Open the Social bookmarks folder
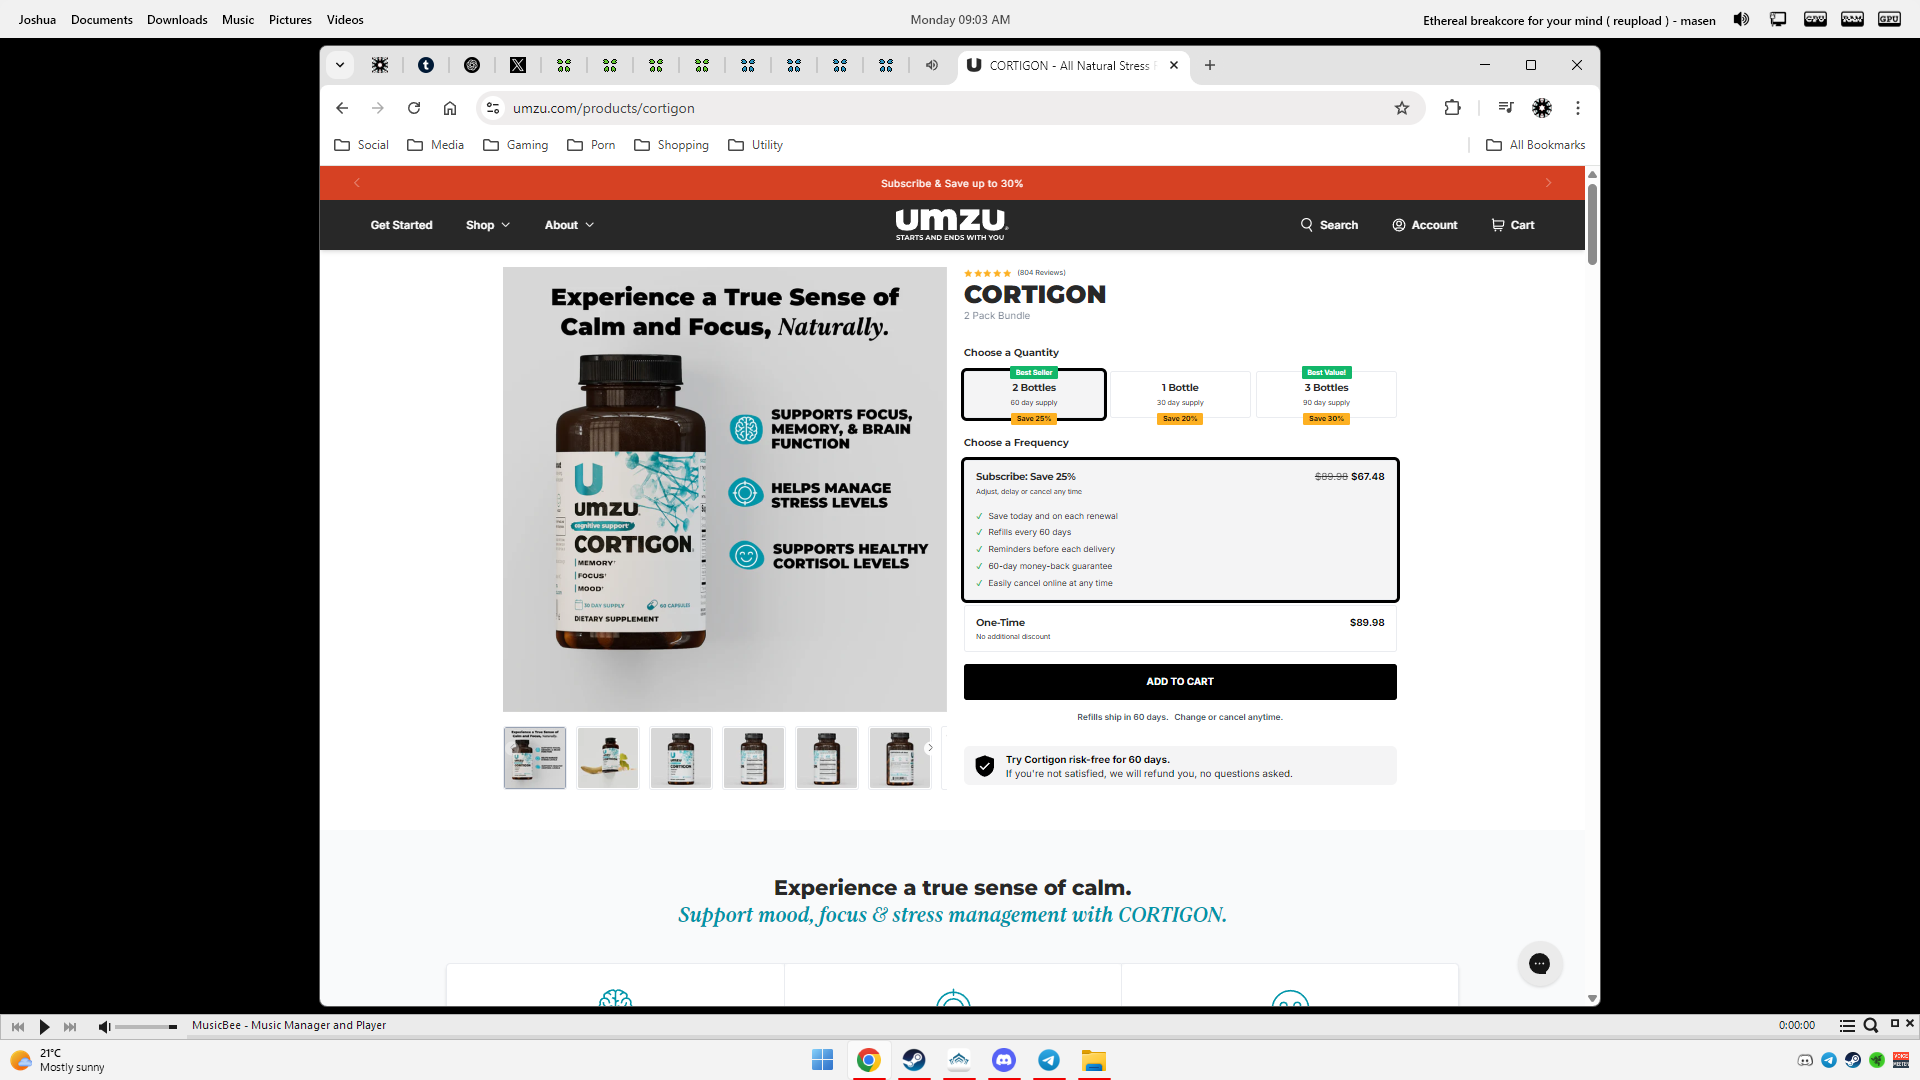 point(361,145)
